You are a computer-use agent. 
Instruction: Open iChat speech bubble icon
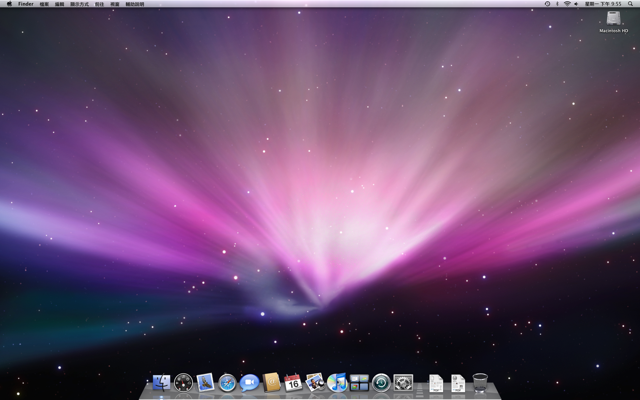(249, 383)
